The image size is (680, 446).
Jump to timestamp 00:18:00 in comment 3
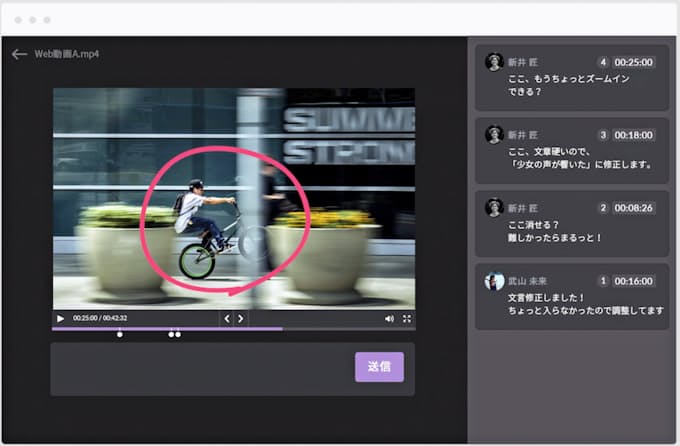pyautogui.click(x=634, y=135)
